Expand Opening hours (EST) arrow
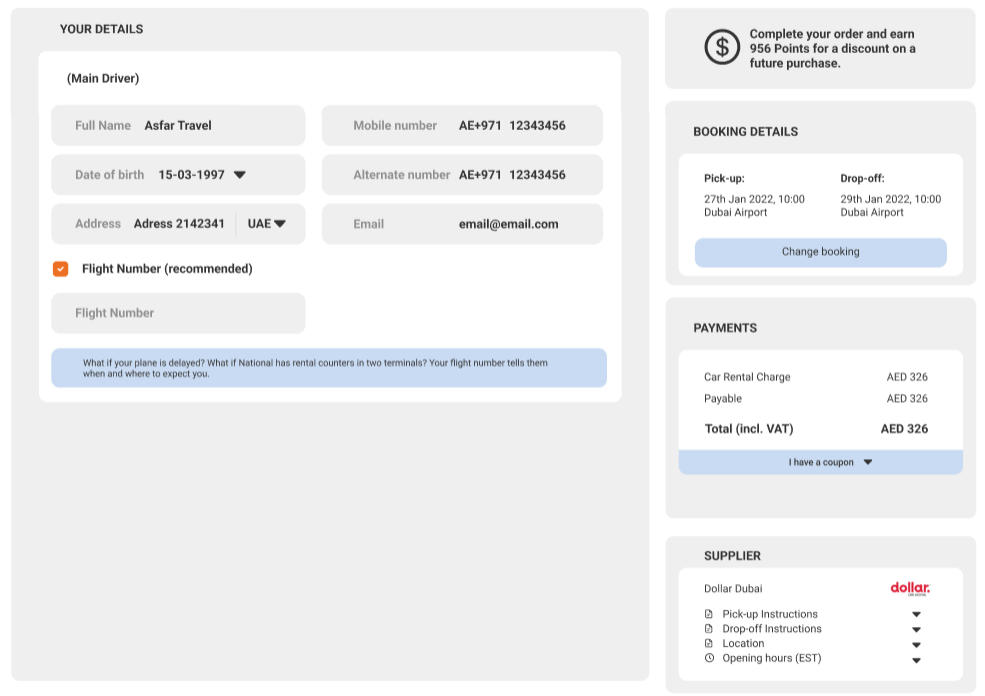 pyautogui.click(x=916, y=660)
